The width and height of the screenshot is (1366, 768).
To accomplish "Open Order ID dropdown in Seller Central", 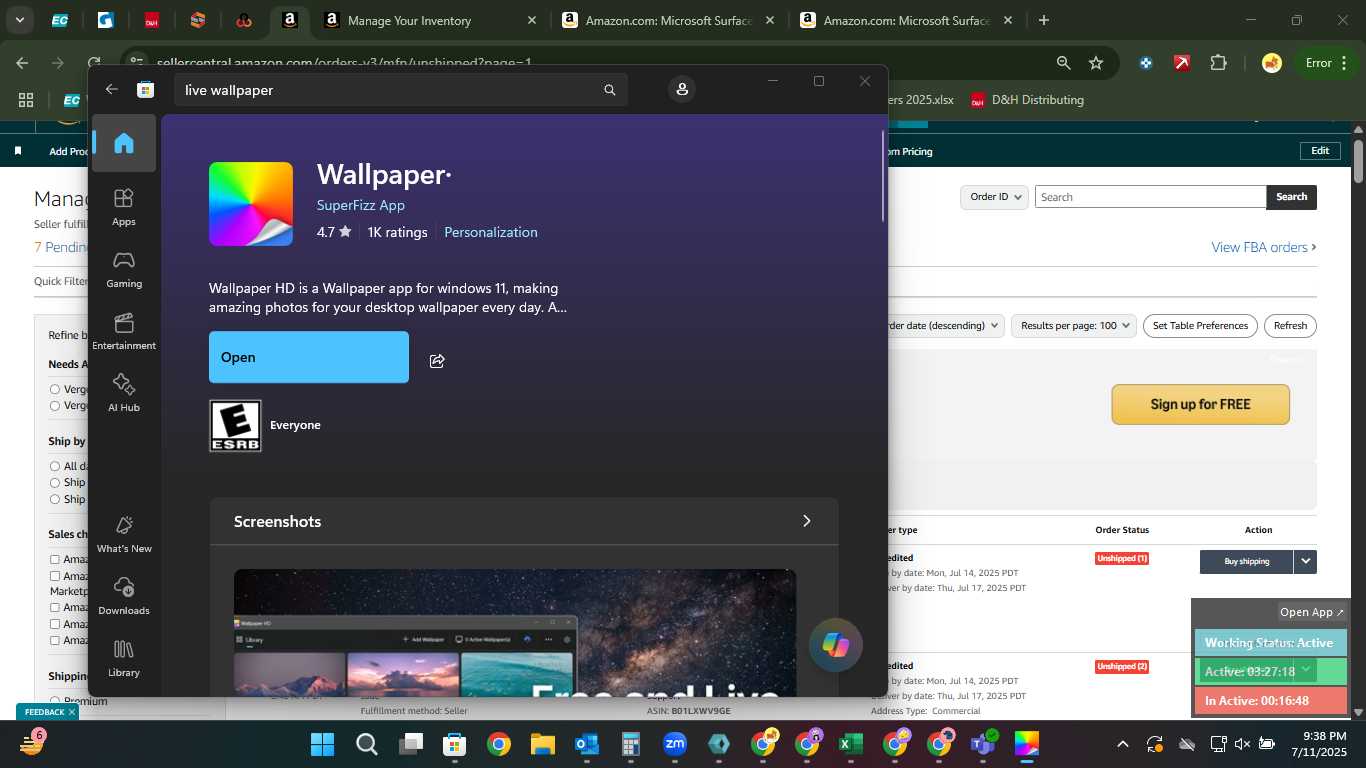I will click(x=995, y=197).
